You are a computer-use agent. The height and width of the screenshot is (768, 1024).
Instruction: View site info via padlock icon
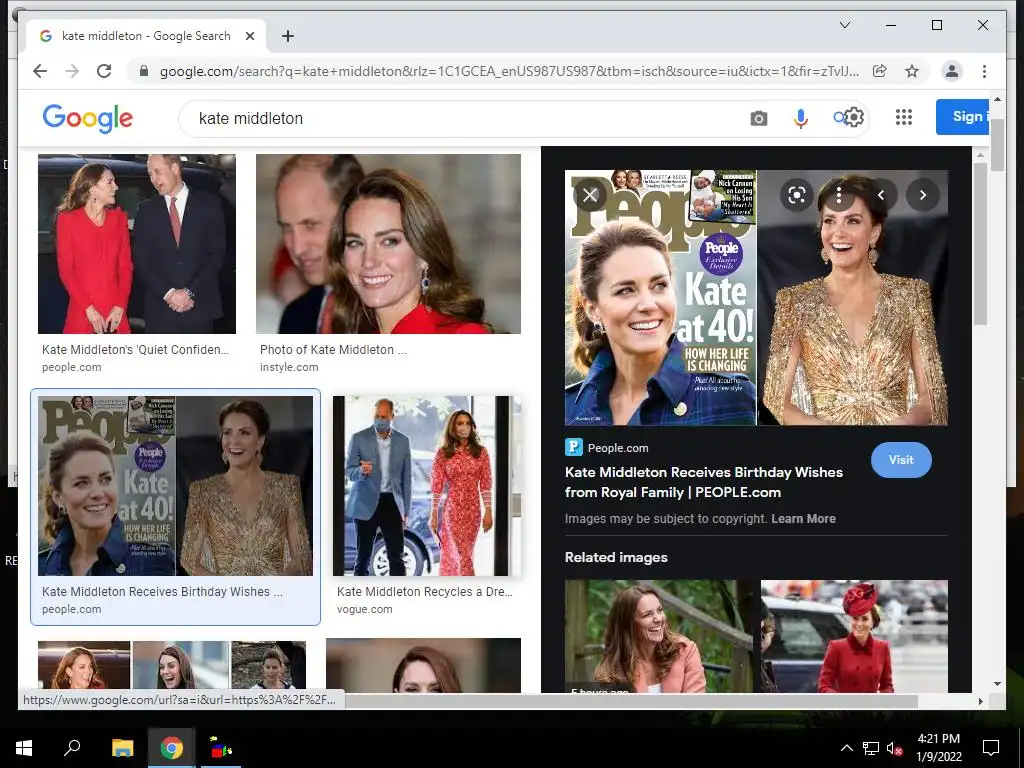pos(144,71)
